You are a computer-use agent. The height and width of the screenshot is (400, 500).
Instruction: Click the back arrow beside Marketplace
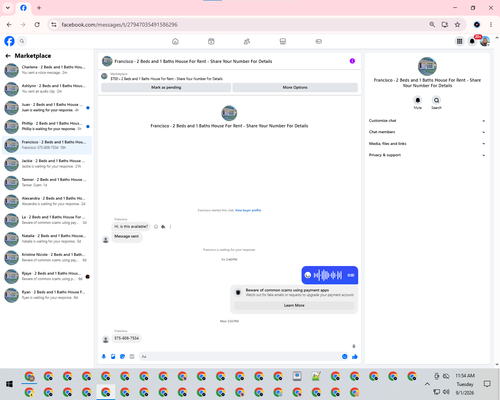pos(8,56)
